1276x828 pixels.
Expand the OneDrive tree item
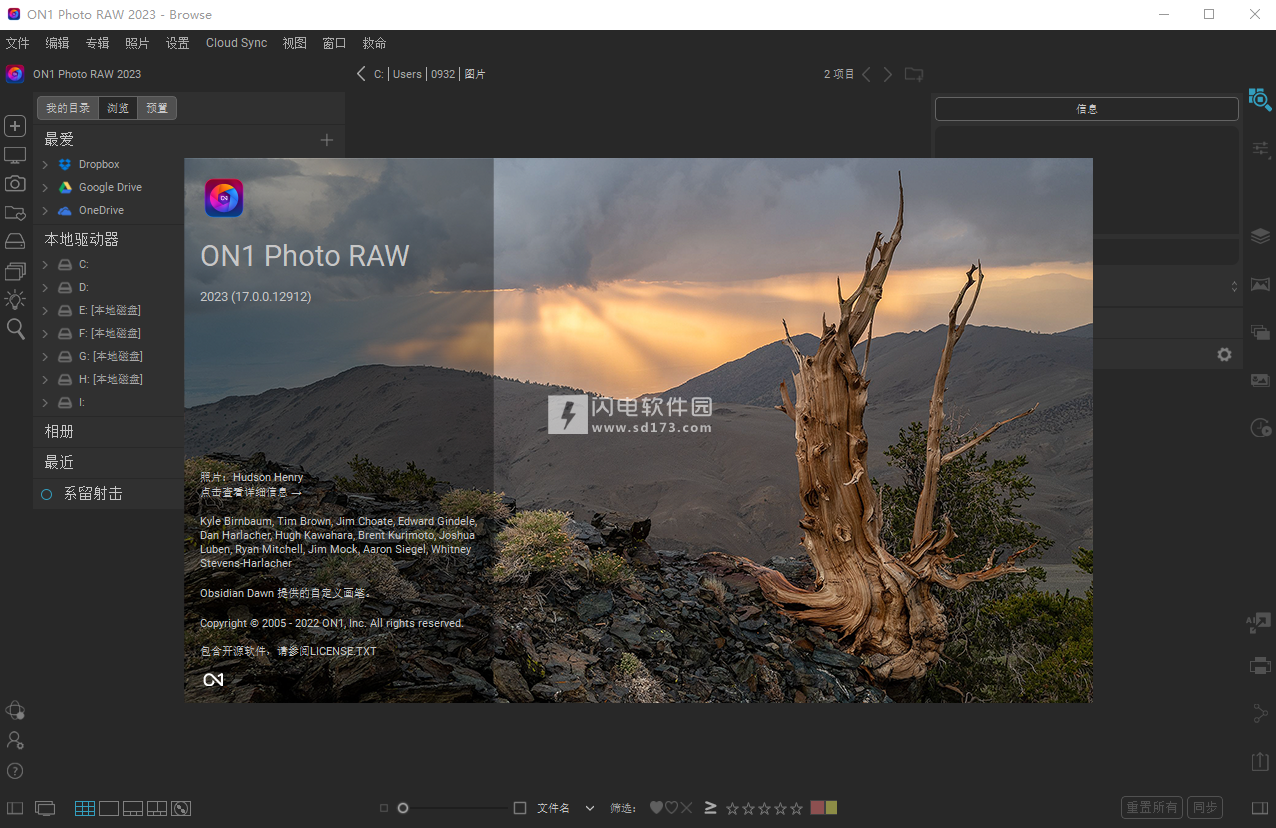point(45,210)
